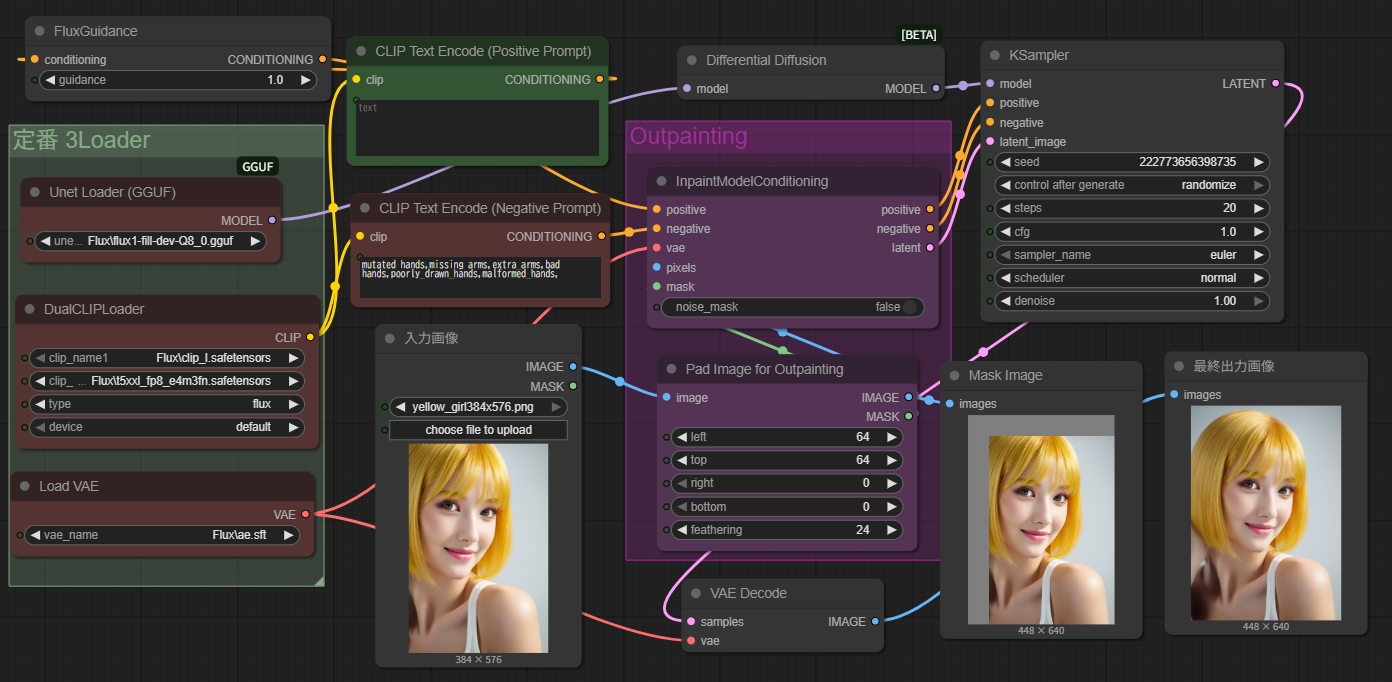Open the sampler_name dropdown showing euler
The height and width of the screenshot is (682, 1392).
1132,255
